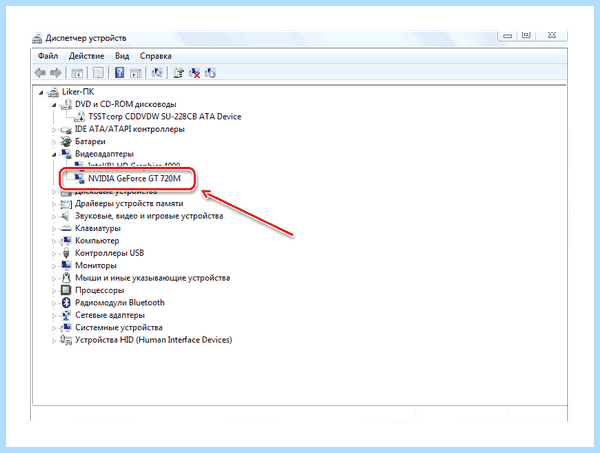The image size is (600, 453).
Task: Click the Видеоадаптеры category icon
Action: pos(66,154)
